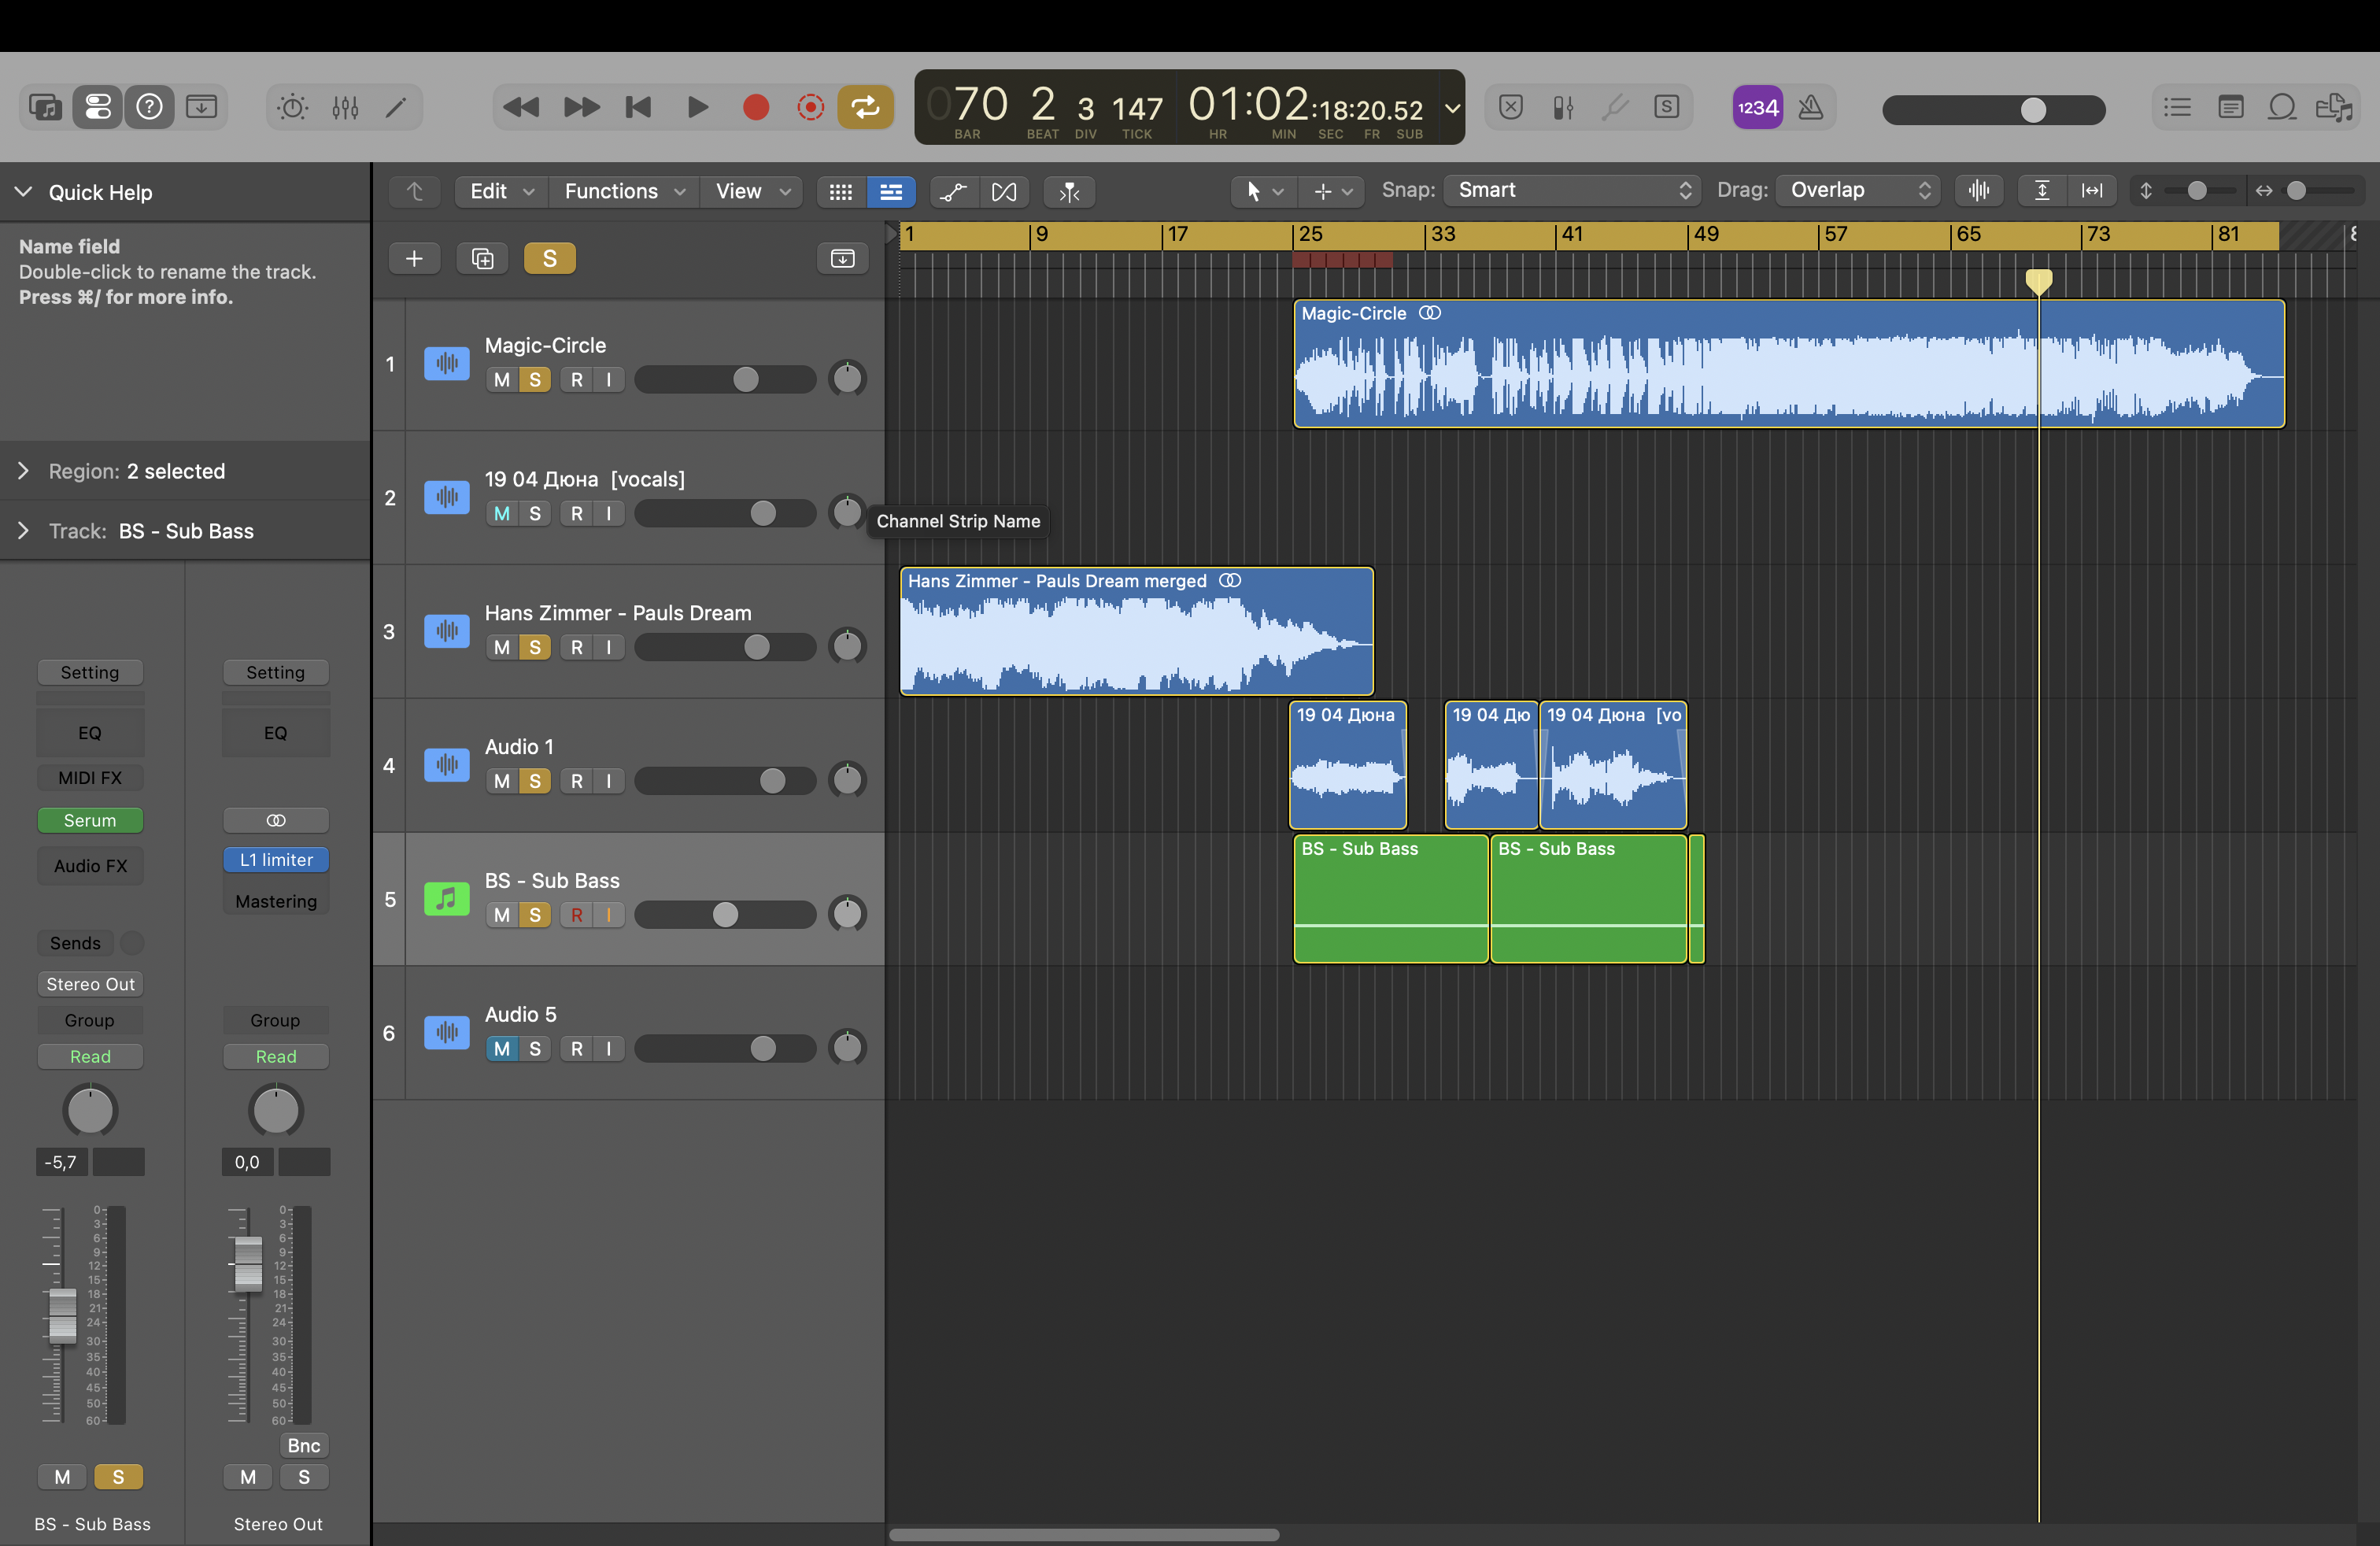Screen dimensions: 2380x1546
Task: Toggle the Metronome click button
Action: [x=1810, y=107]
